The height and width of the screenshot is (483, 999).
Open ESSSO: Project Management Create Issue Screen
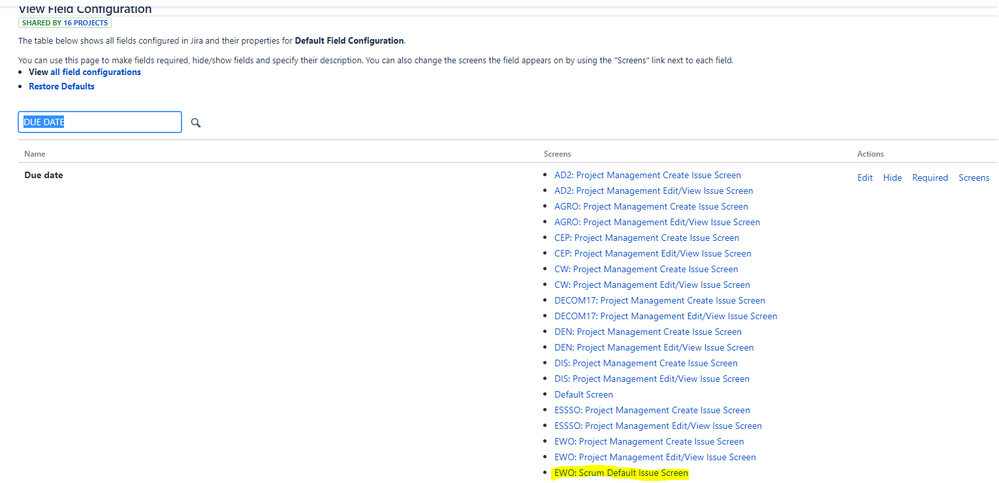tap(652, 410)
